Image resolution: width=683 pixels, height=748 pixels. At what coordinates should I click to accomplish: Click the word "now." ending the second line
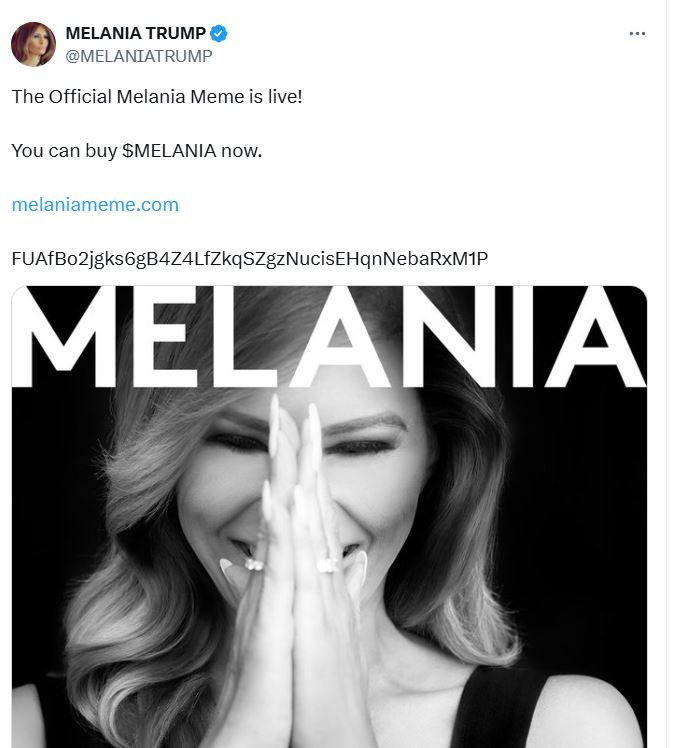click(x=243, y=151)
